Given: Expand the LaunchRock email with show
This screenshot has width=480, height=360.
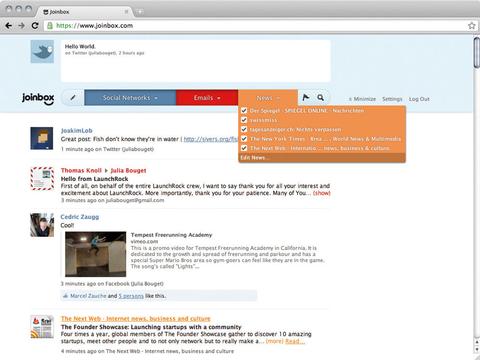Looking at the screenshot, I should pyautogui.click(x=322, y=193).
